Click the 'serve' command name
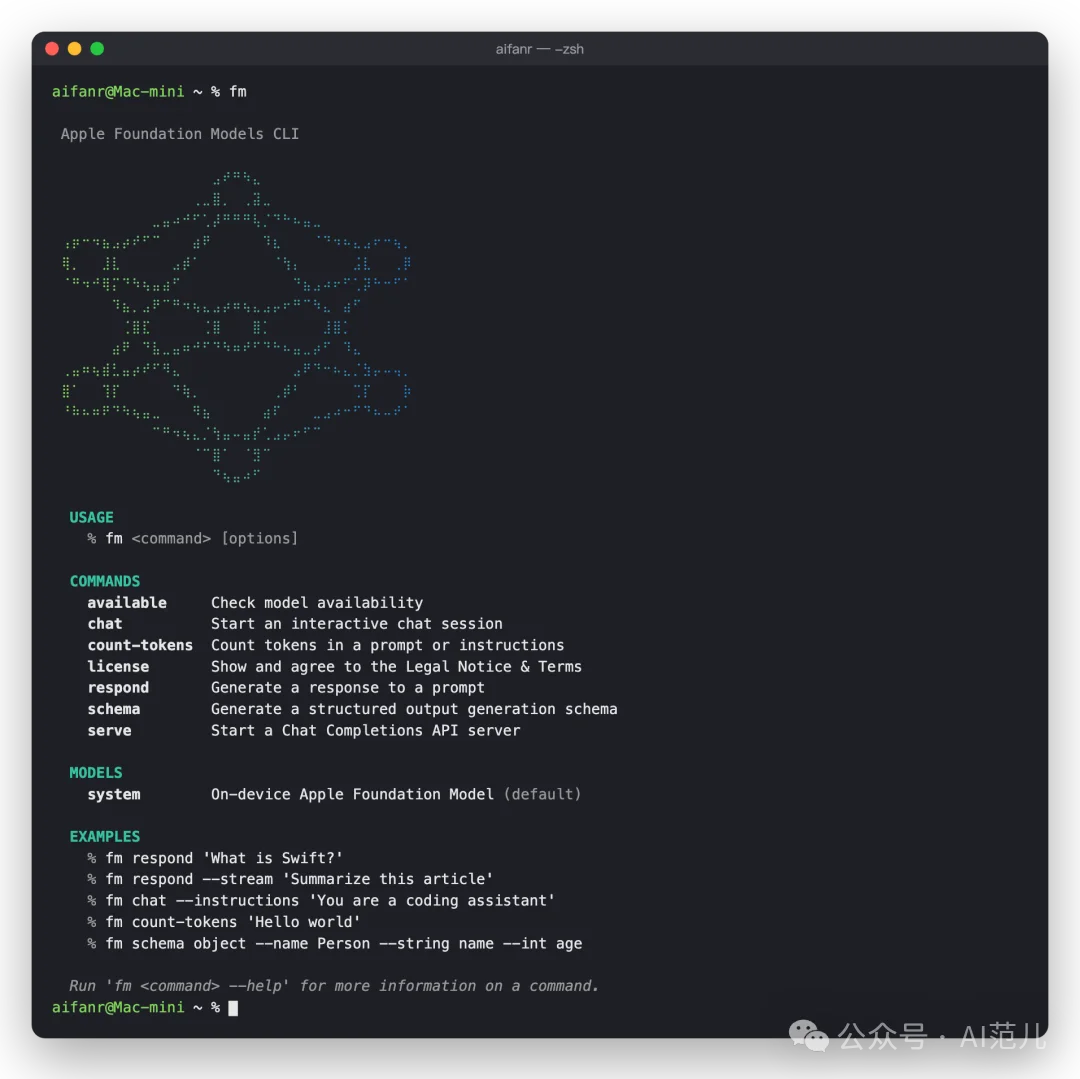Screen dimensions: 1080x1079 109,731
